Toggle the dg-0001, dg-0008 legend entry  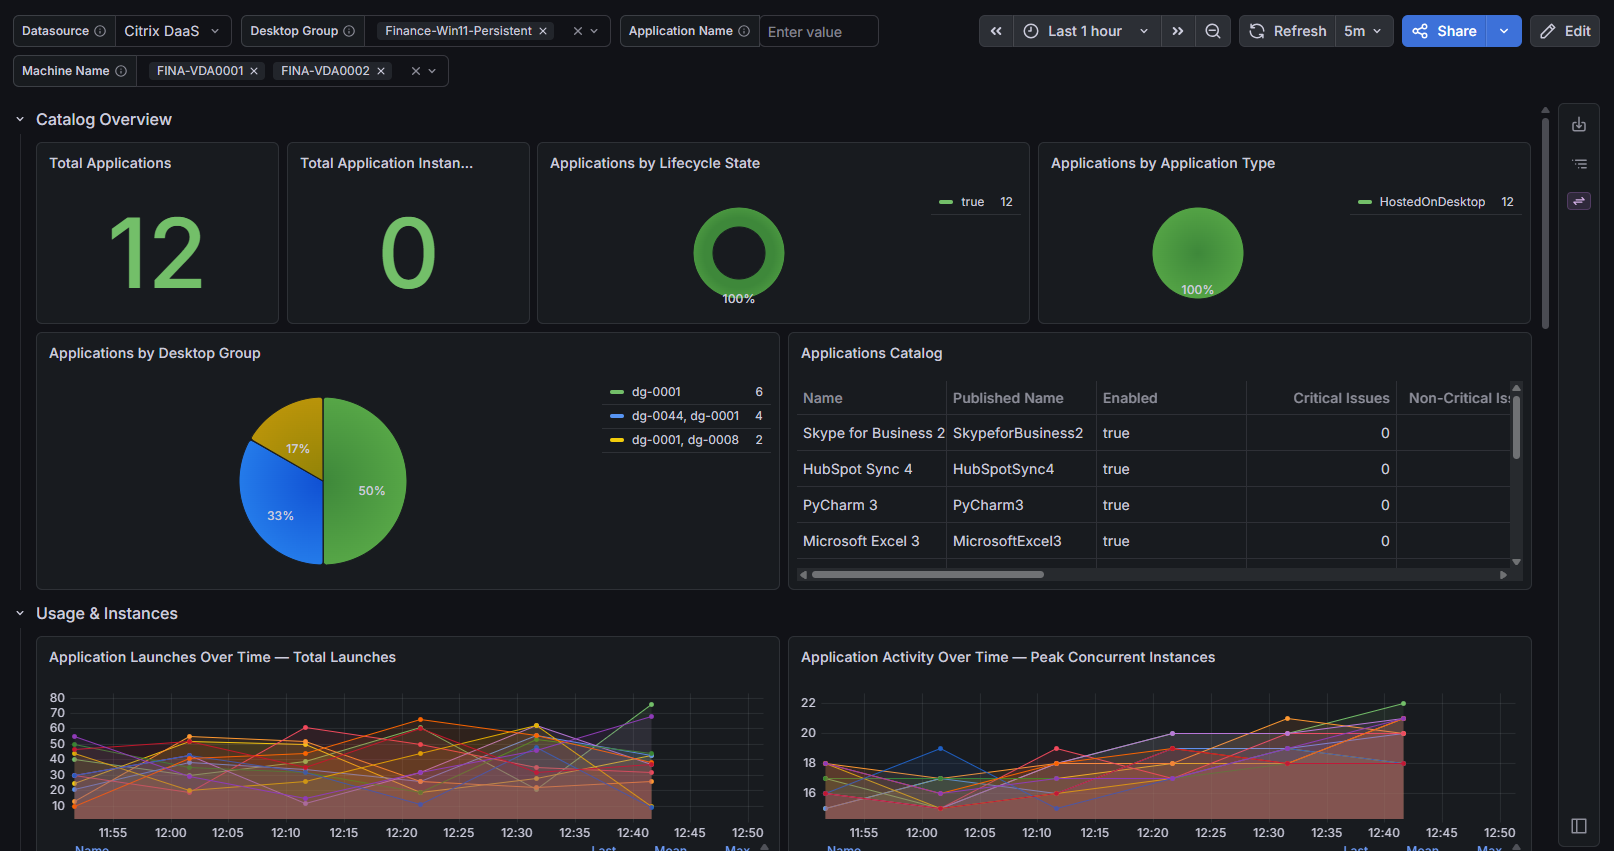pos(685,440)
